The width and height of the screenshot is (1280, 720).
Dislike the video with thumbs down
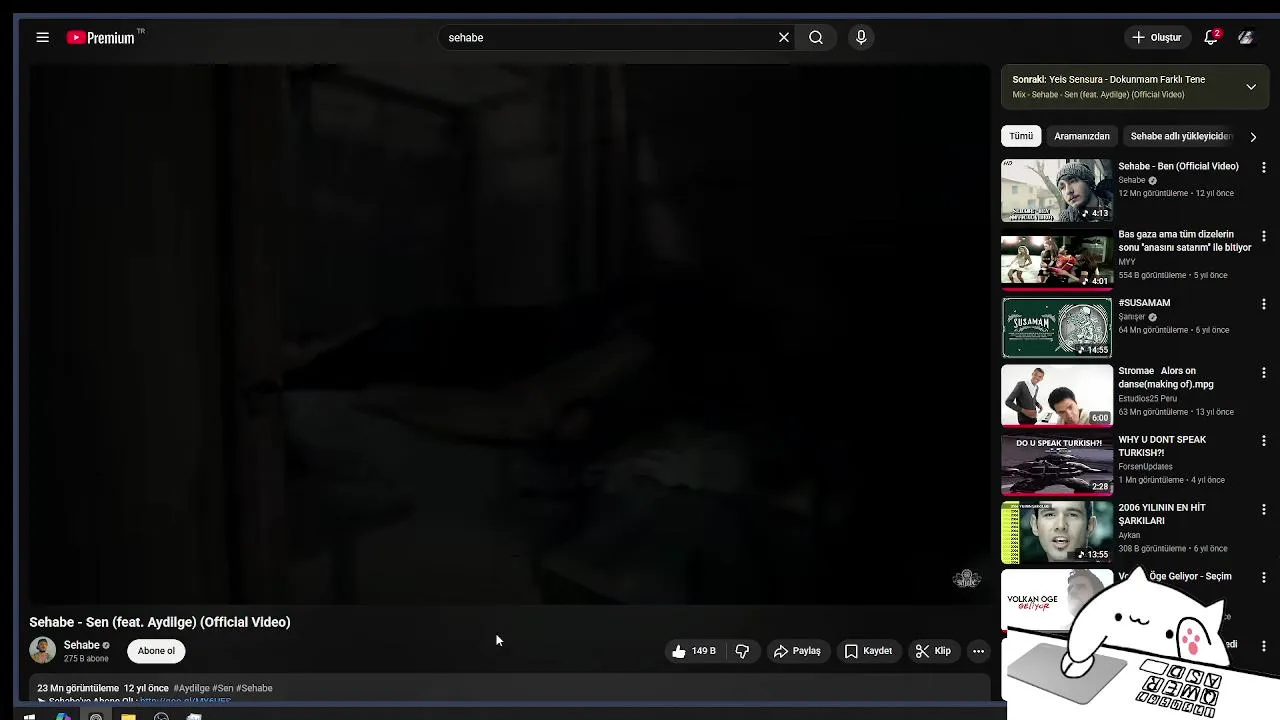[742, 651]
